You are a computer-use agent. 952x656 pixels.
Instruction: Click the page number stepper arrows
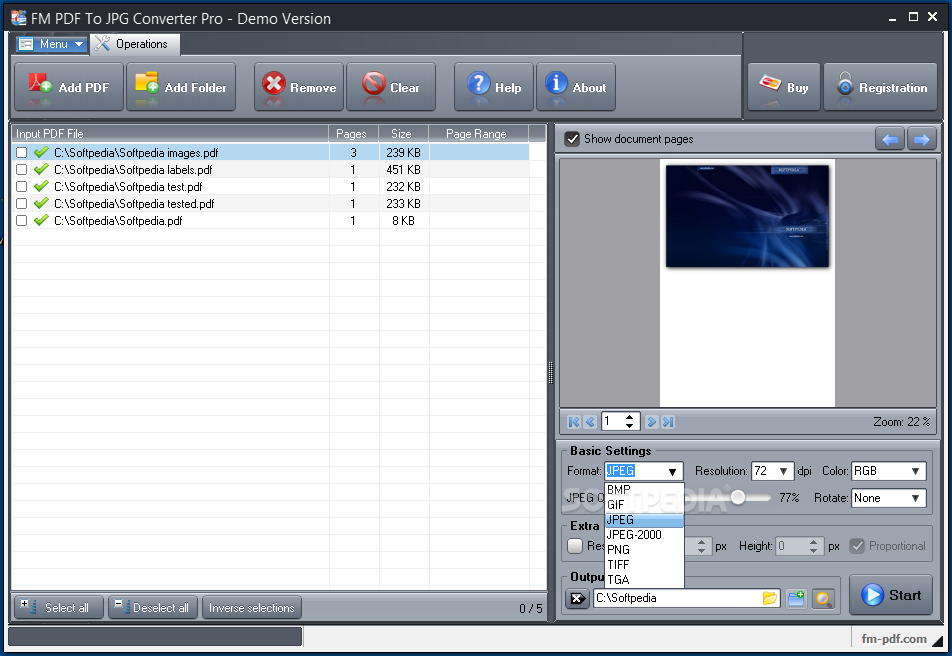pos(630,422)
